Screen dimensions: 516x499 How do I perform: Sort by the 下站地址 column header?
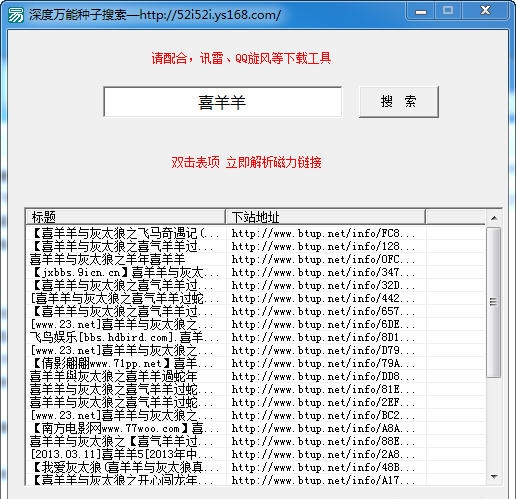(x=325, y=217)
